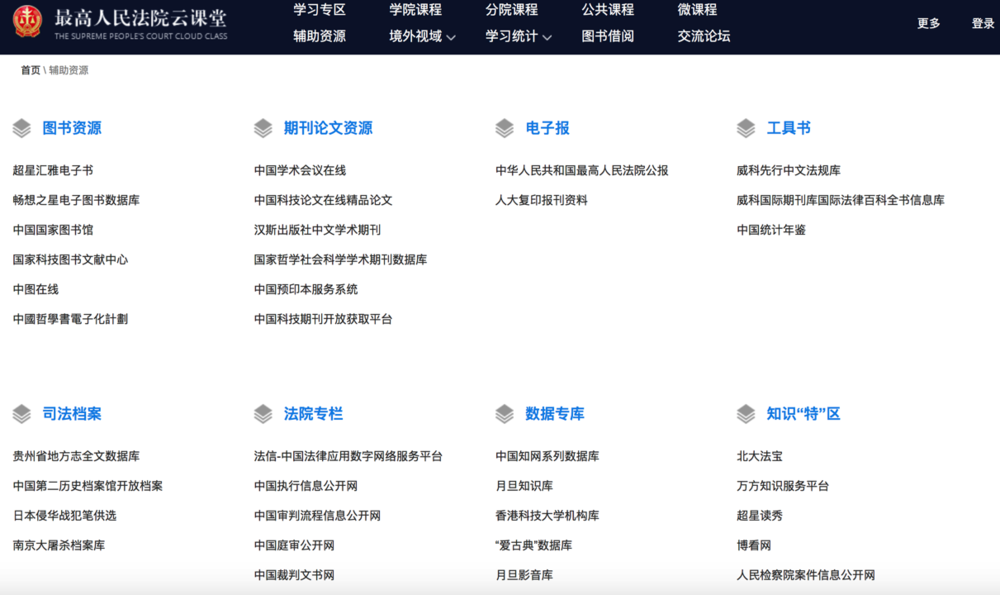Open the 工具书 section heading
Image resolution: width=1000 pixels, height=595 pixels.
tap(788, 128)
